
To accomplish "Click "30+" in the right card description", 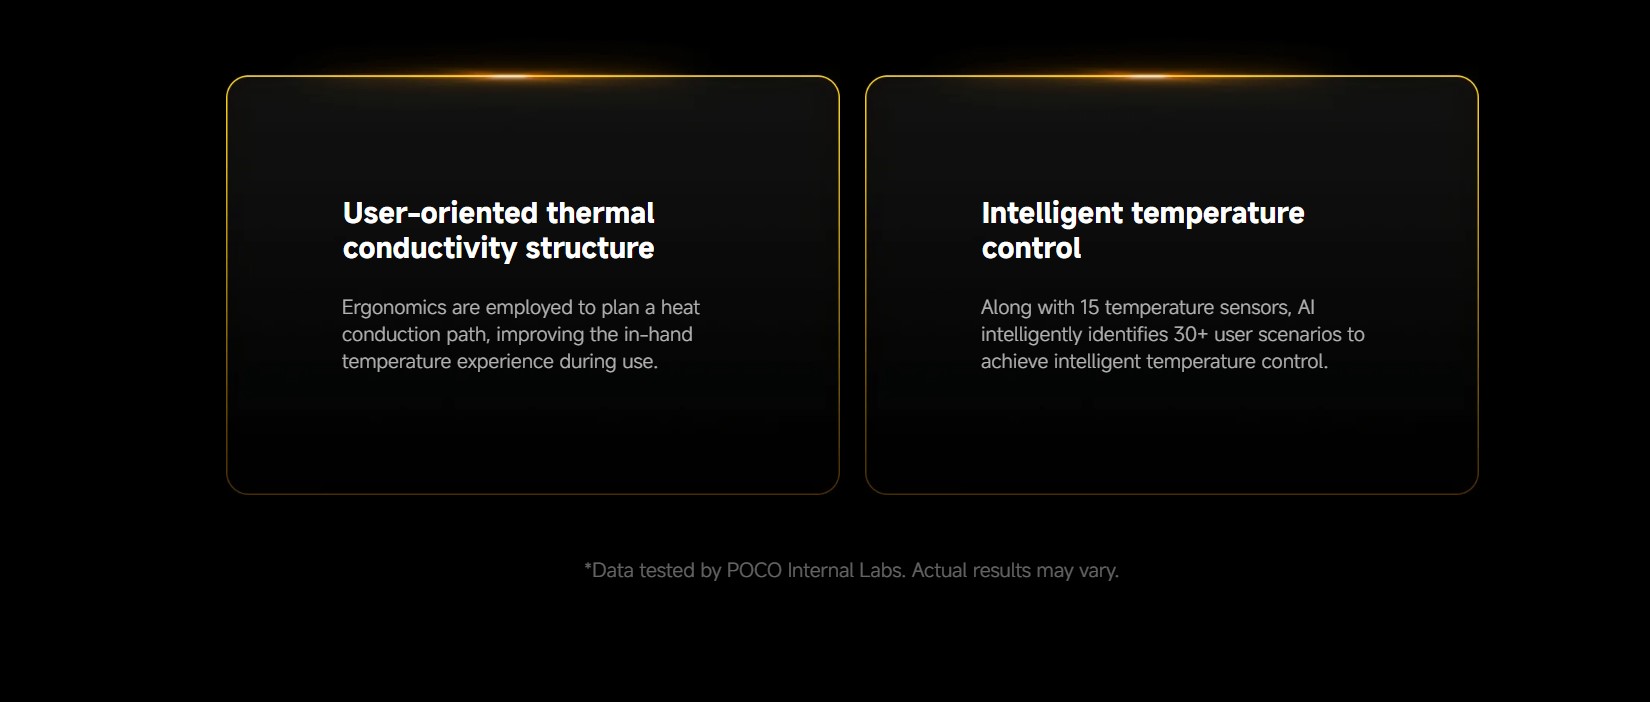I will click(1190, 334).
